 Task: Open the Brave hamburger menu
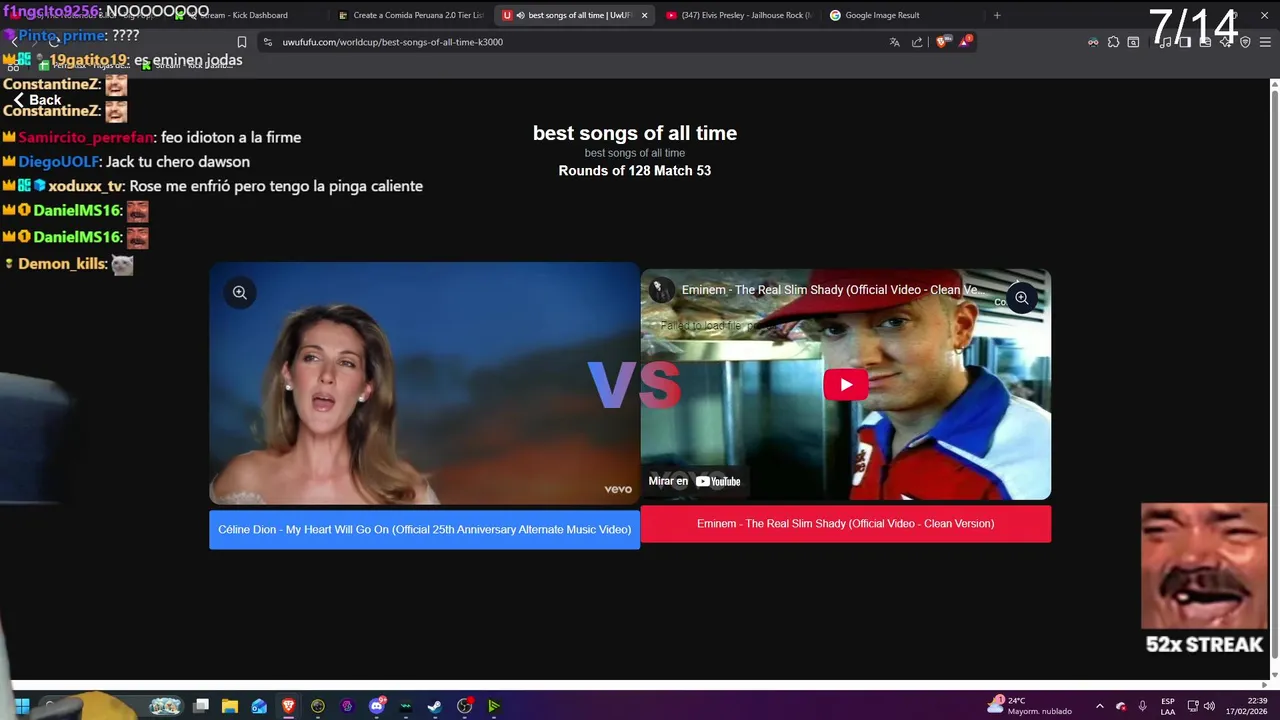click(1265, 42)
